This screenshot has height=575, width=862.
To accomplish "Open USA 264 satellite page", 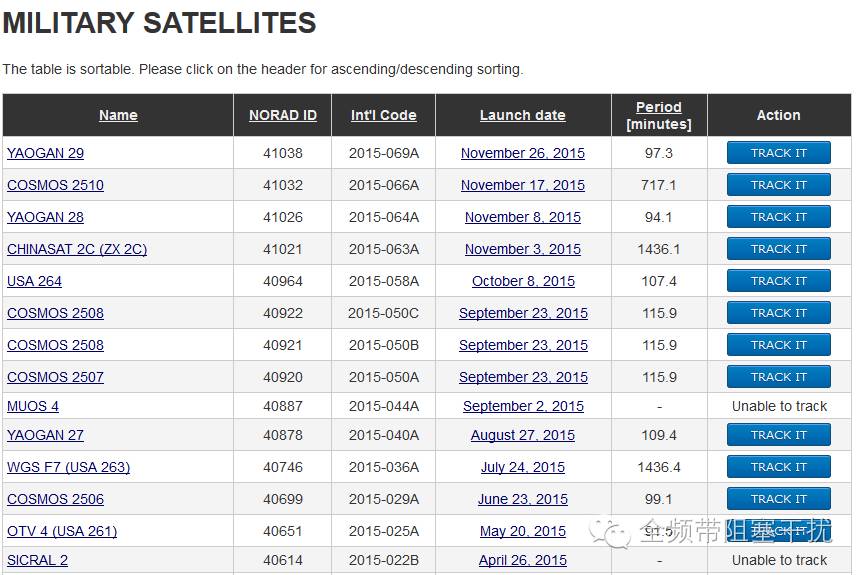I will pos(34,281).
